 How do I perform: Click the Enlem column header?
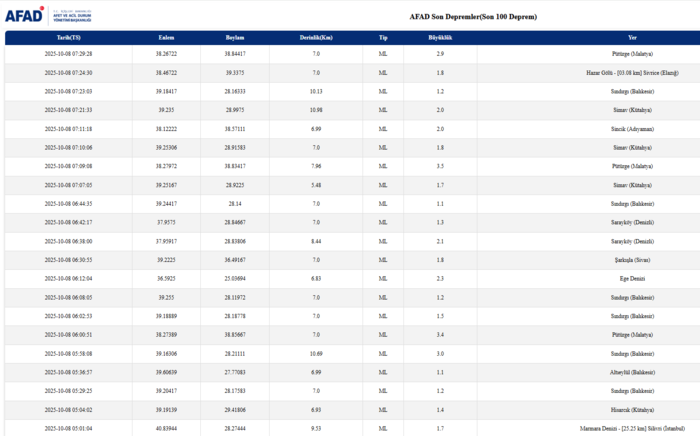(166, 38)
